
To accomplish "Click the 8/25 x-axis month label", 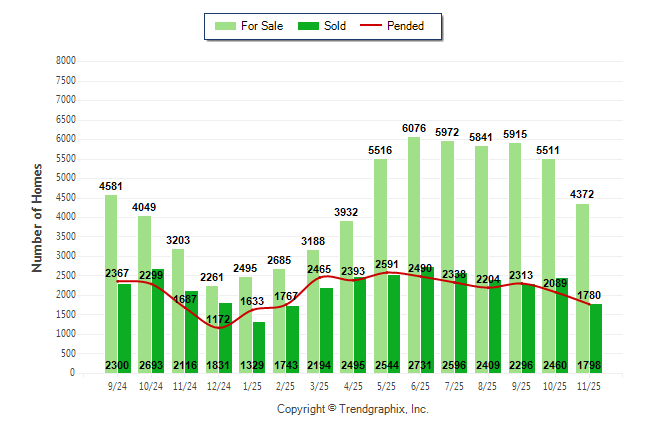I will [487, 386].
